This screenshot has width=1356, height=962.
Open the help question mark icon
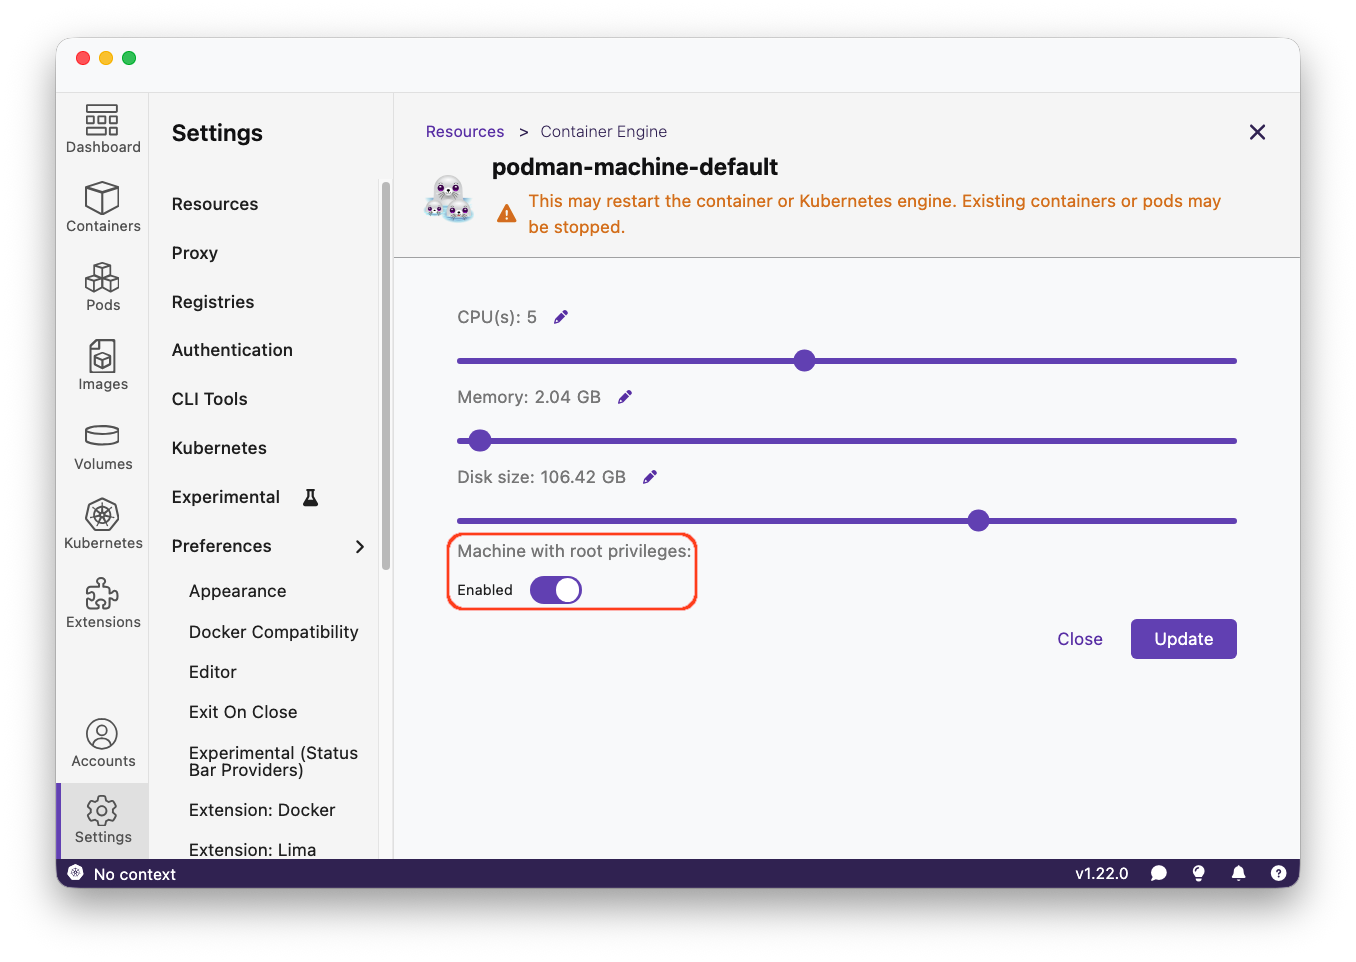(1278, 873)
